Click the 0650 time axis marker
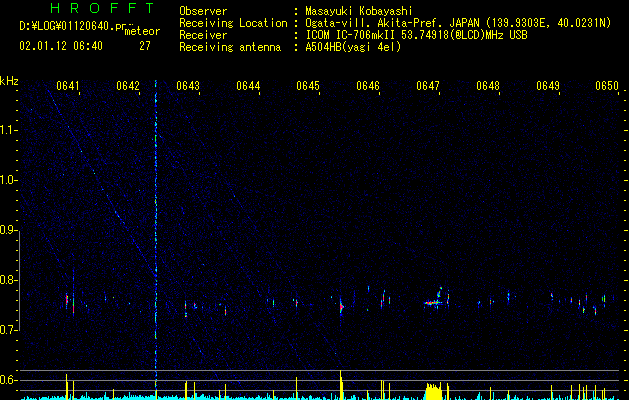629x400 pixels. tap(607, 86)
